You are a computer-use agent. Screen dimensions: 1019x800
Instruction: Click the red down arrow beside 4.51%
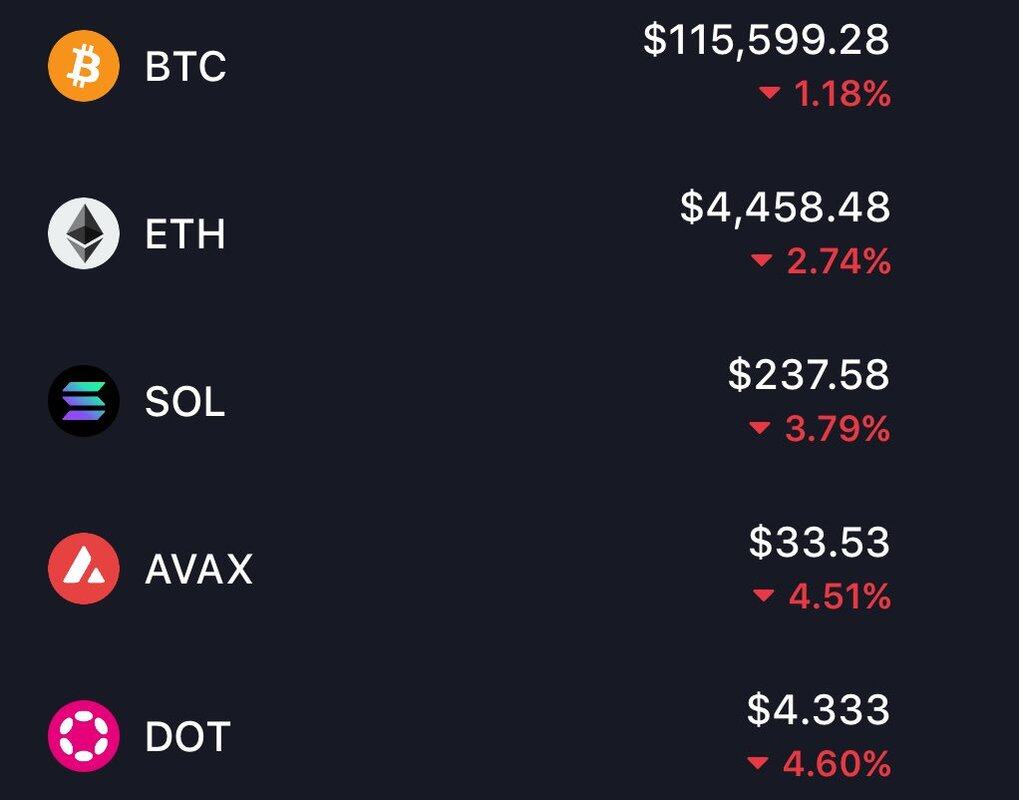[x=764, y=595]
